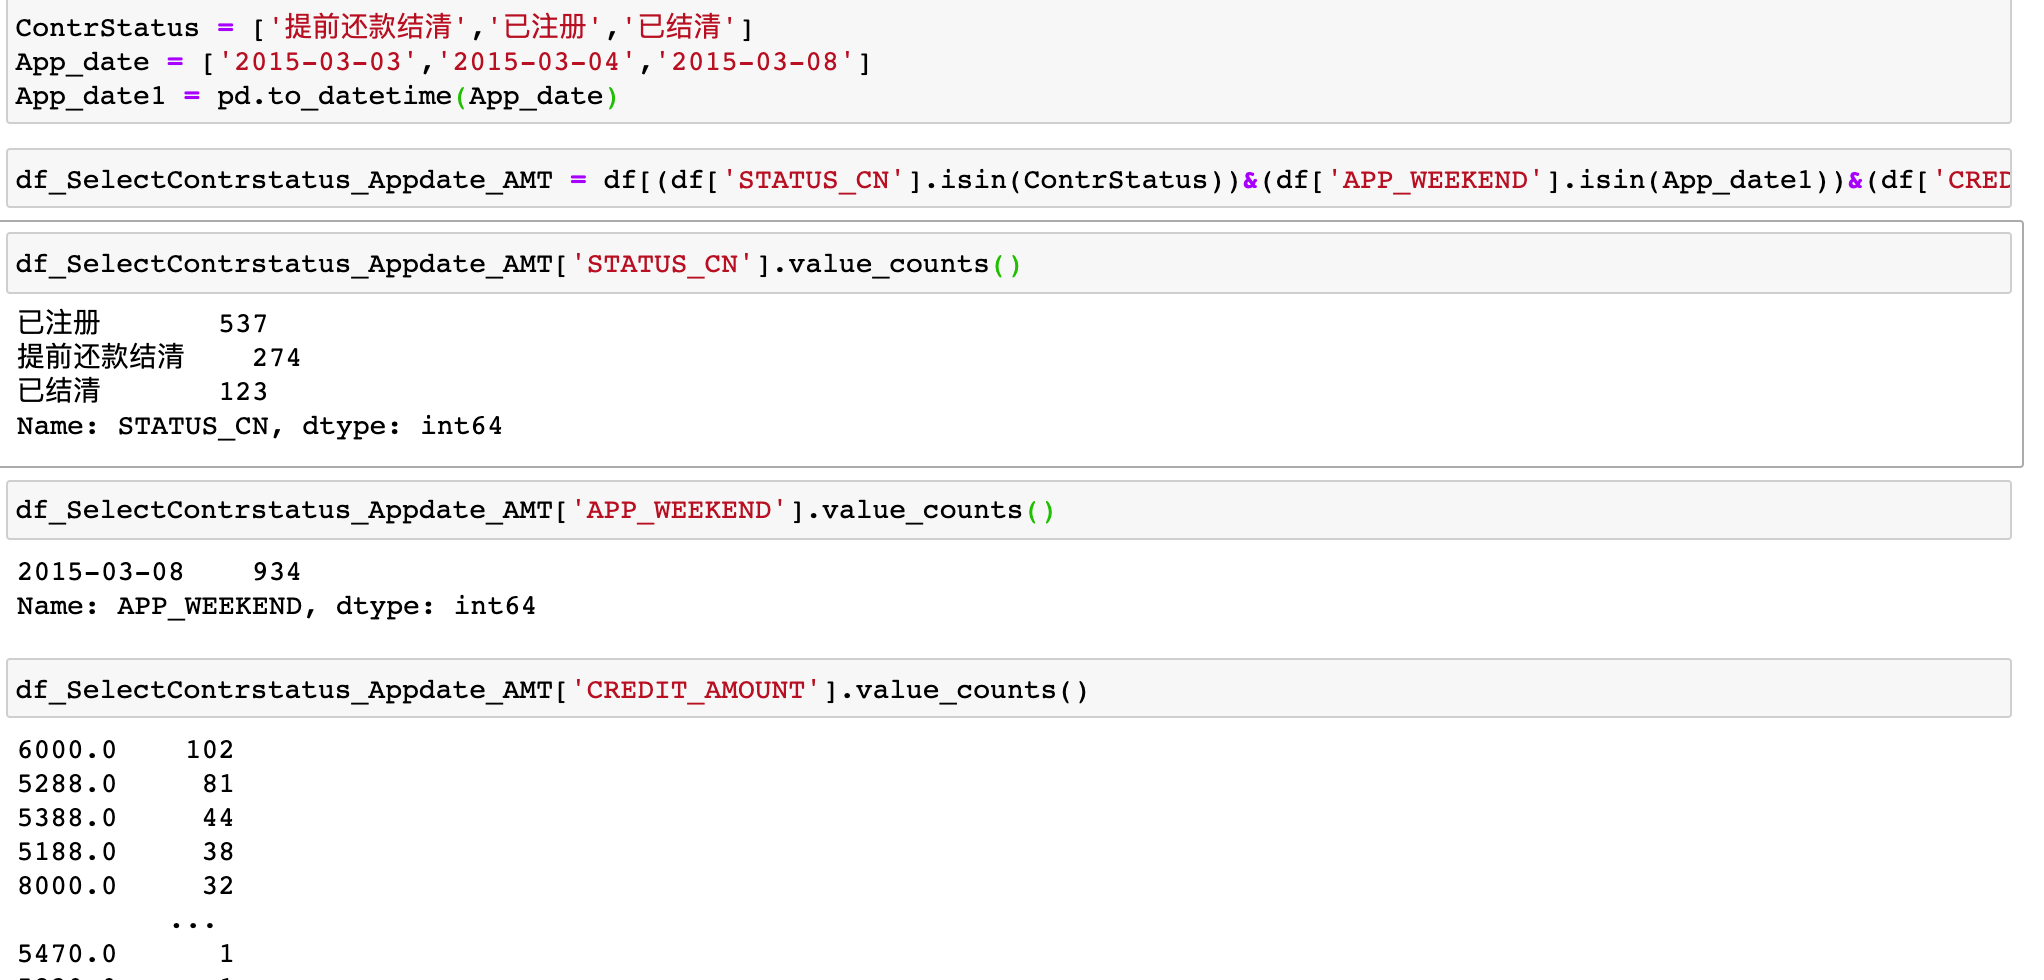Click the '已注册' string in ContrStatus list
2044x980 pixels.
click(x=545, y=27)
